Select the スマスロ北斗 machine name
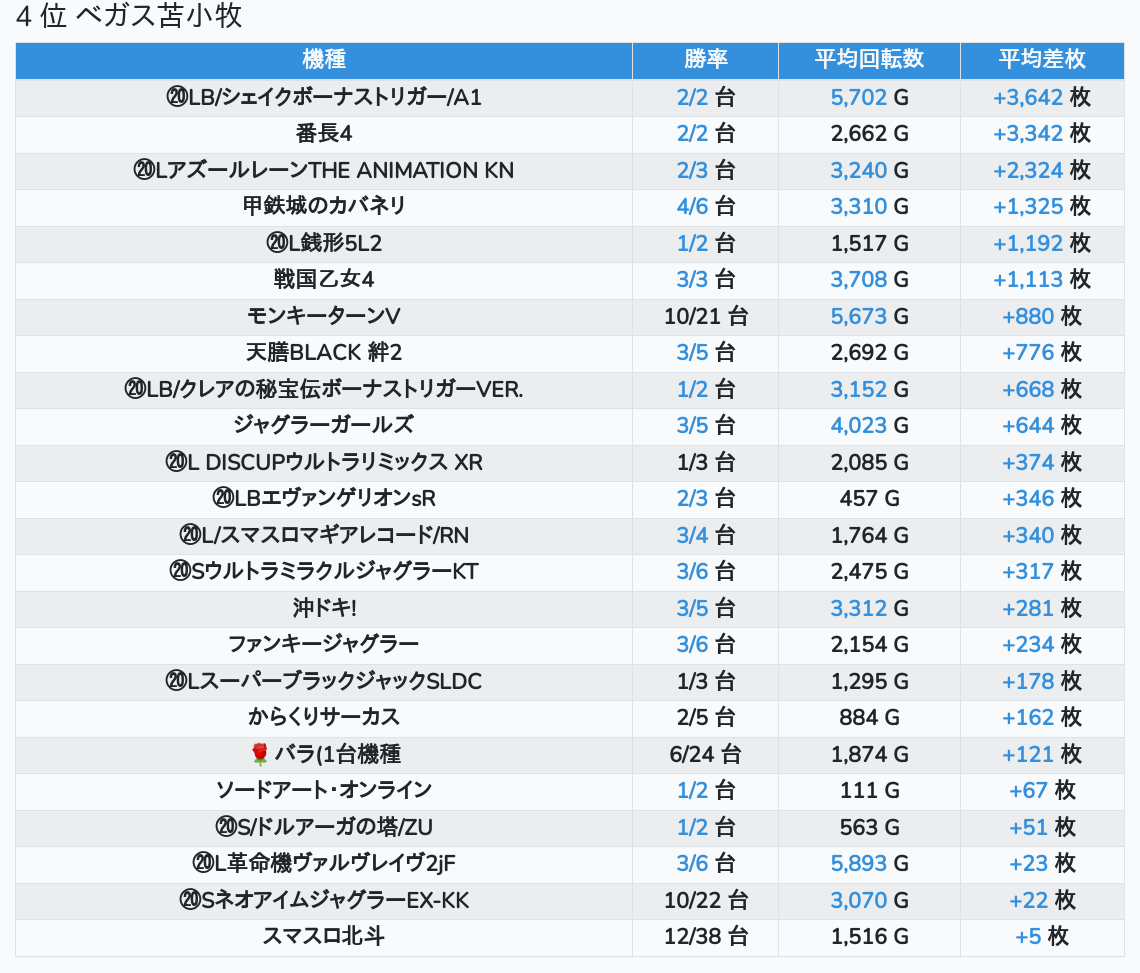This screenshot has width=1140, height=973. coord(323,937)
